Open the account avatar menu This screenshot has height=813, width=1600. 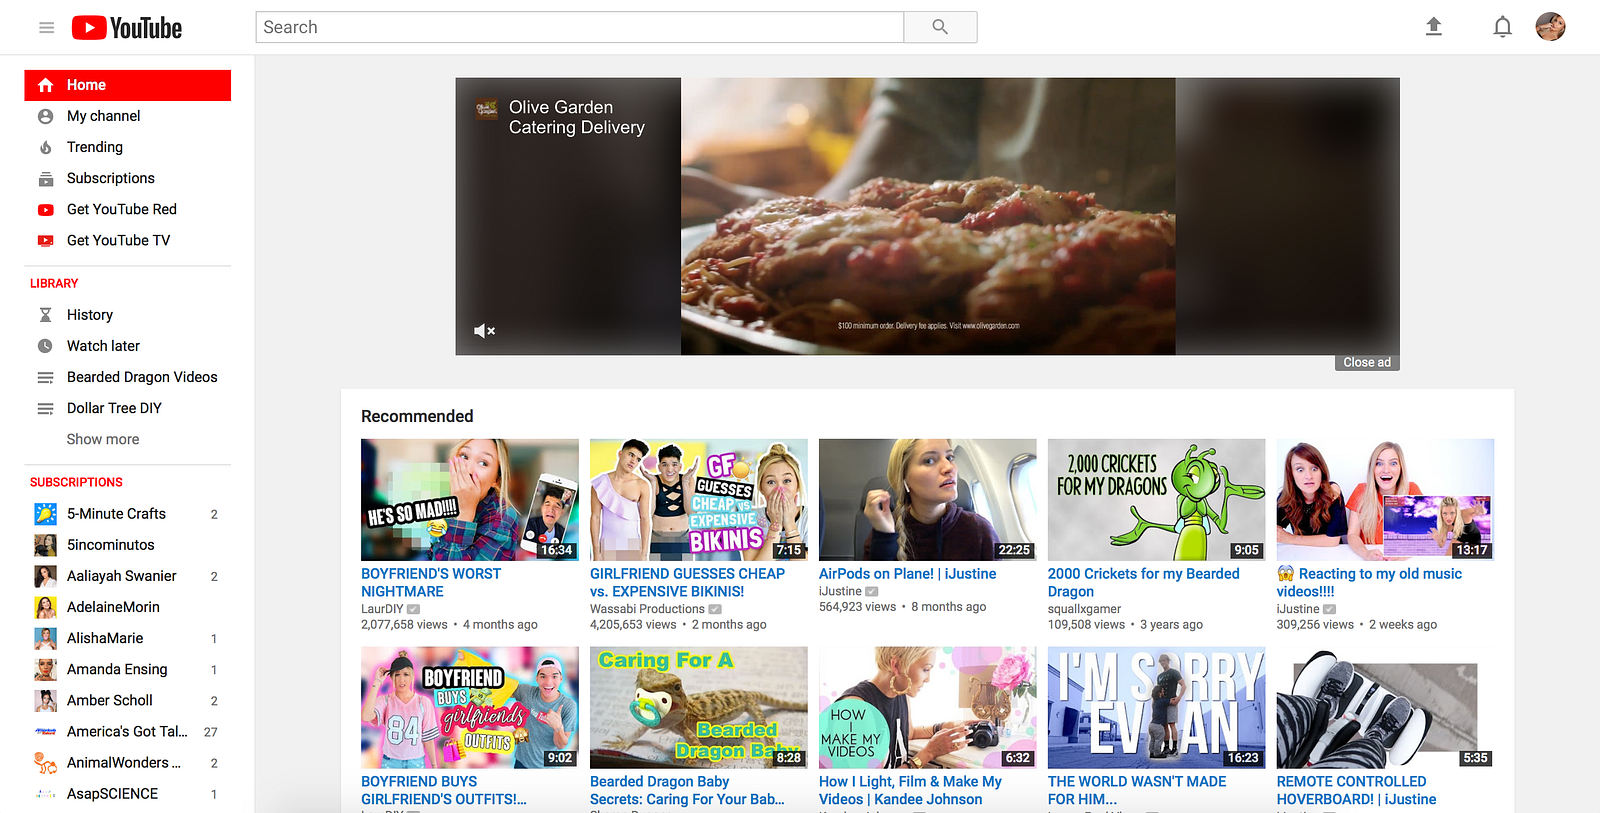tap(1550, 27)
